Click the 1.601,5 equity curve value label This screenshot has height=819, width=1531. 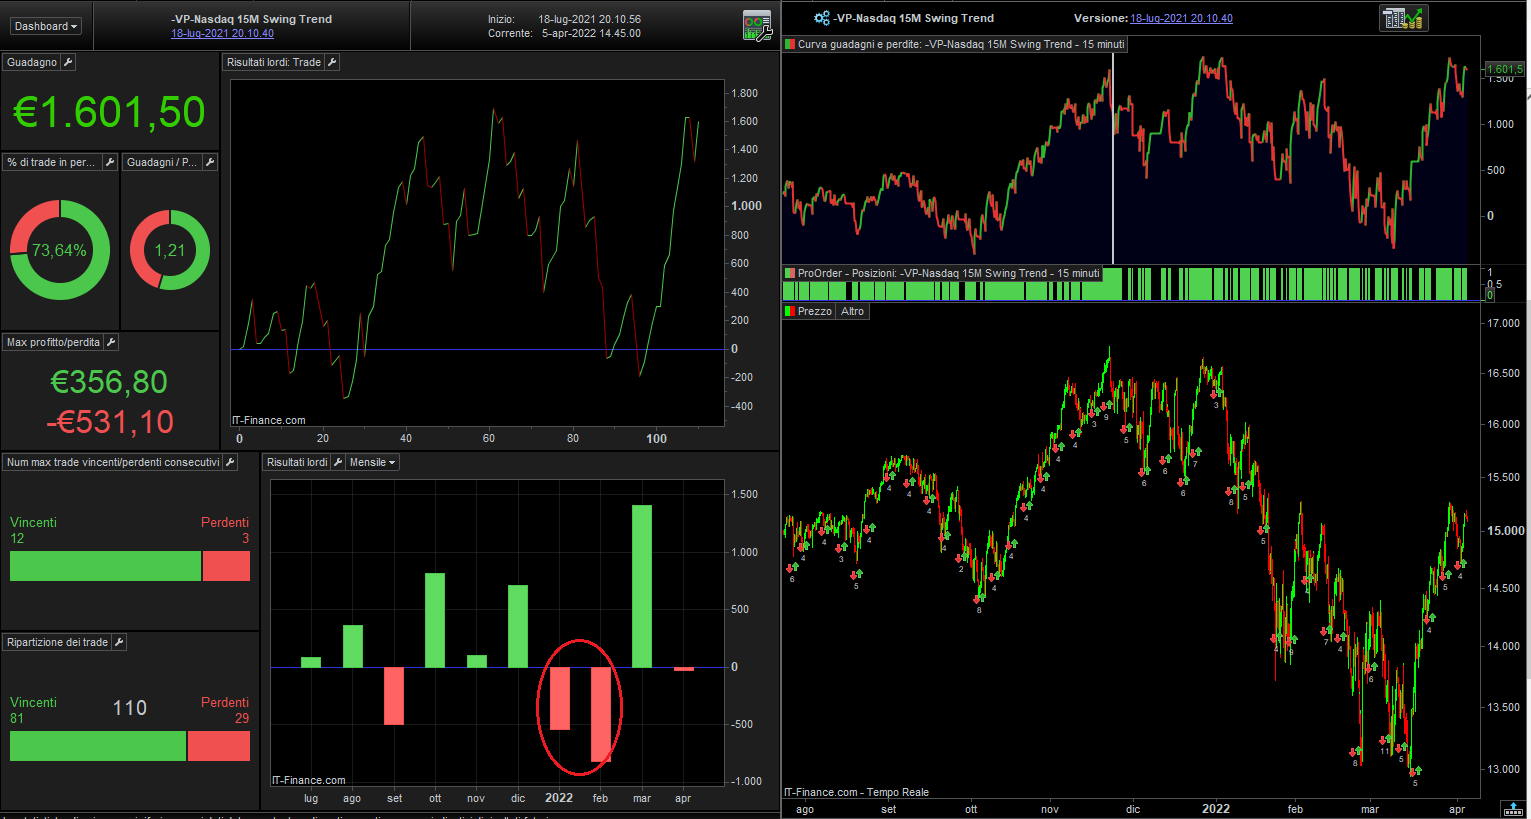1504,69
